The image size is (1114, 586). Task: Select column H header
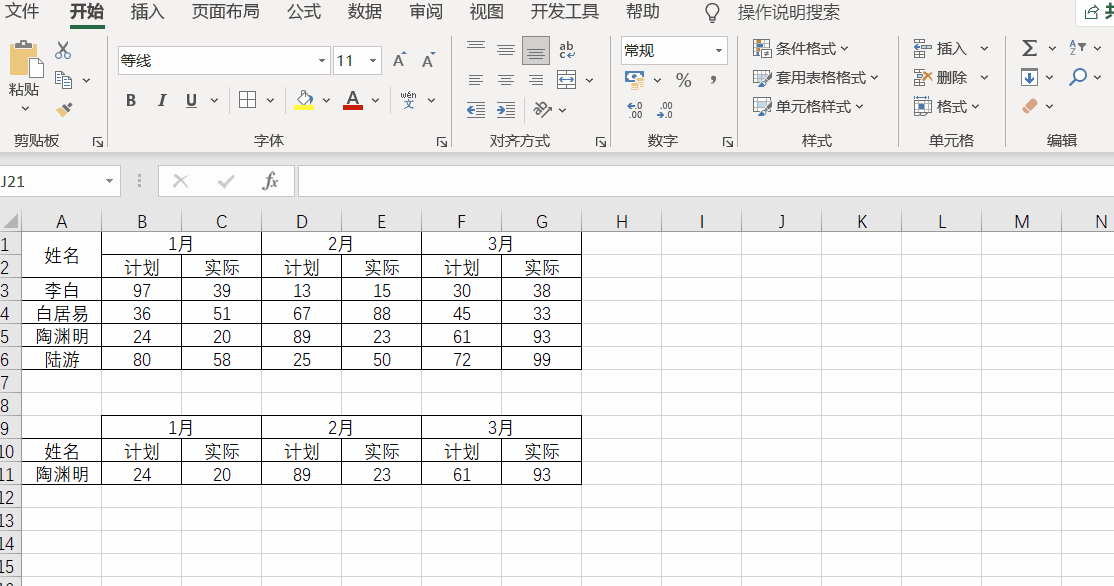[x=622, y=222]
